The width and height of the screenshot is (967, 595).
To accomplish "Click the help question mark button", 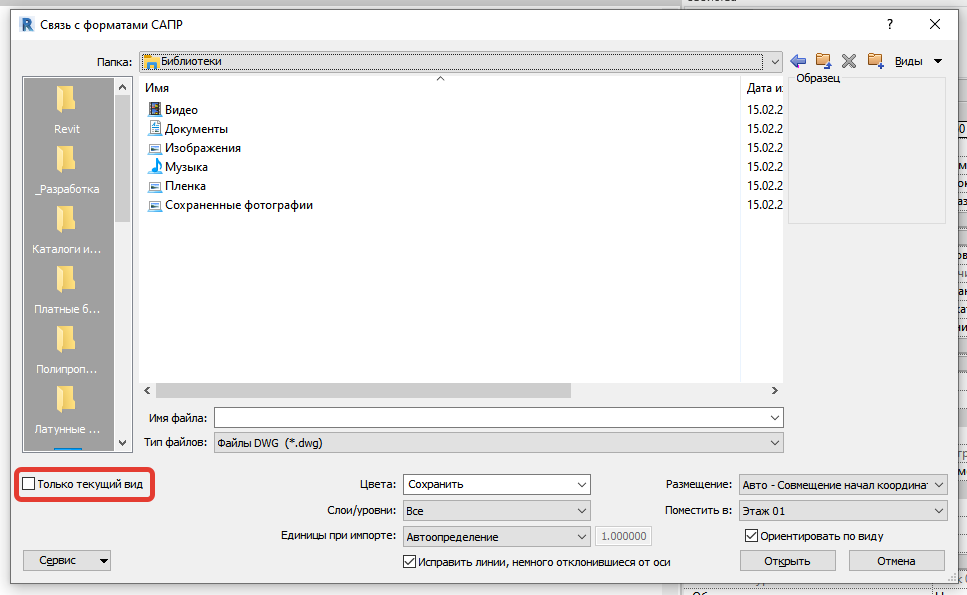I will 889,25.
